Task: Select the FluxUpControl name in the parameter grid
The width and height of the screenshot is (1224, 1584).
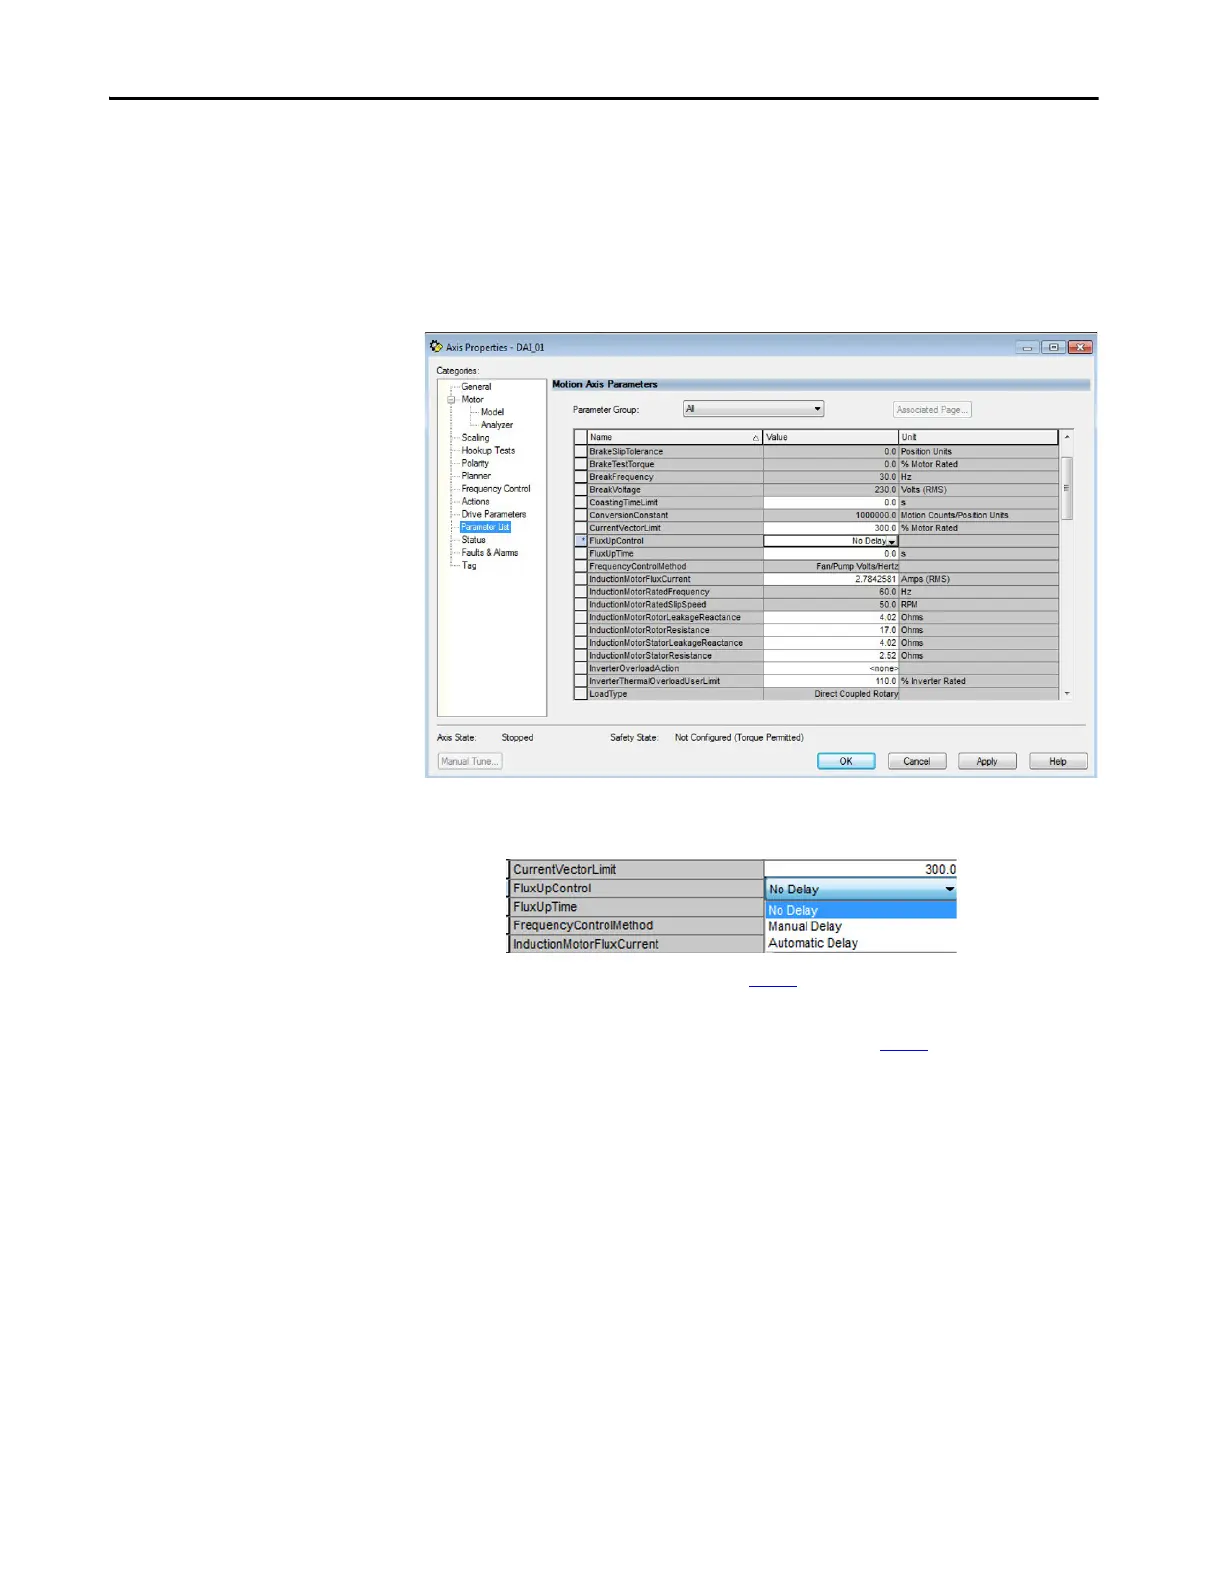Action: click(617, 541)
